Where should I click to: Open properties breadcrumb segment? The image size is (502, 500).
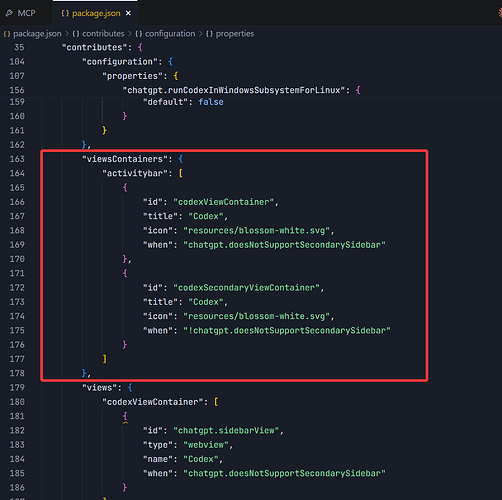(235, 34)
